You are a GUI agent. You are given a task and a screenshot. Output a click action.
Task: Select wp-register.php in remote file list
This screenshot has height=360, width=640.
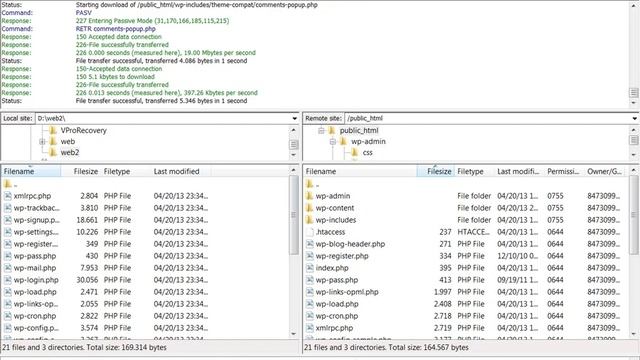point(342,256)
